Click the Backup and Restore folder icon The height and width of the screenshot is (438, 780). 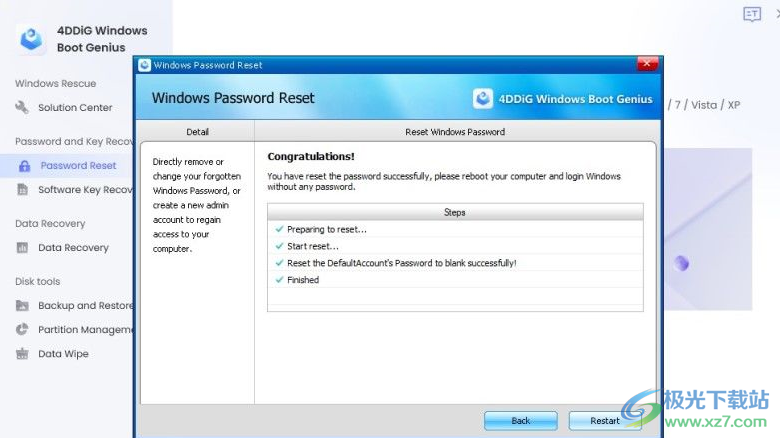pos(22,305)
